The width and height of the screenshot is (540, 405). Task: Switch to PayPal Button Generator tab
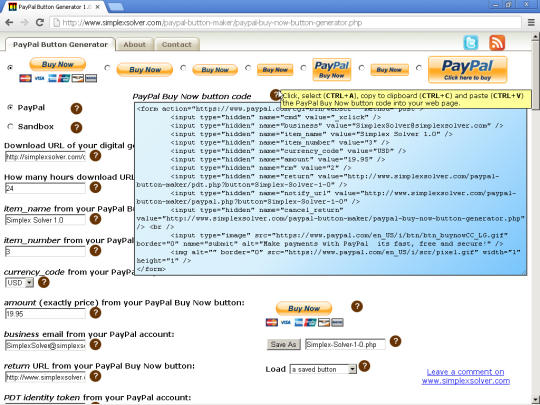[60, 44]
